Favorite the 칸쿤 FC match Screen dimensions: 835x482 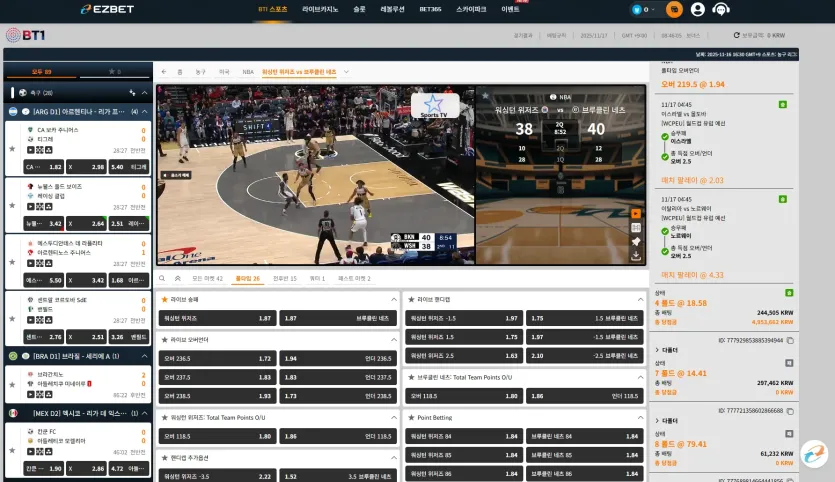pyautogui.click(x=12, y=450)
